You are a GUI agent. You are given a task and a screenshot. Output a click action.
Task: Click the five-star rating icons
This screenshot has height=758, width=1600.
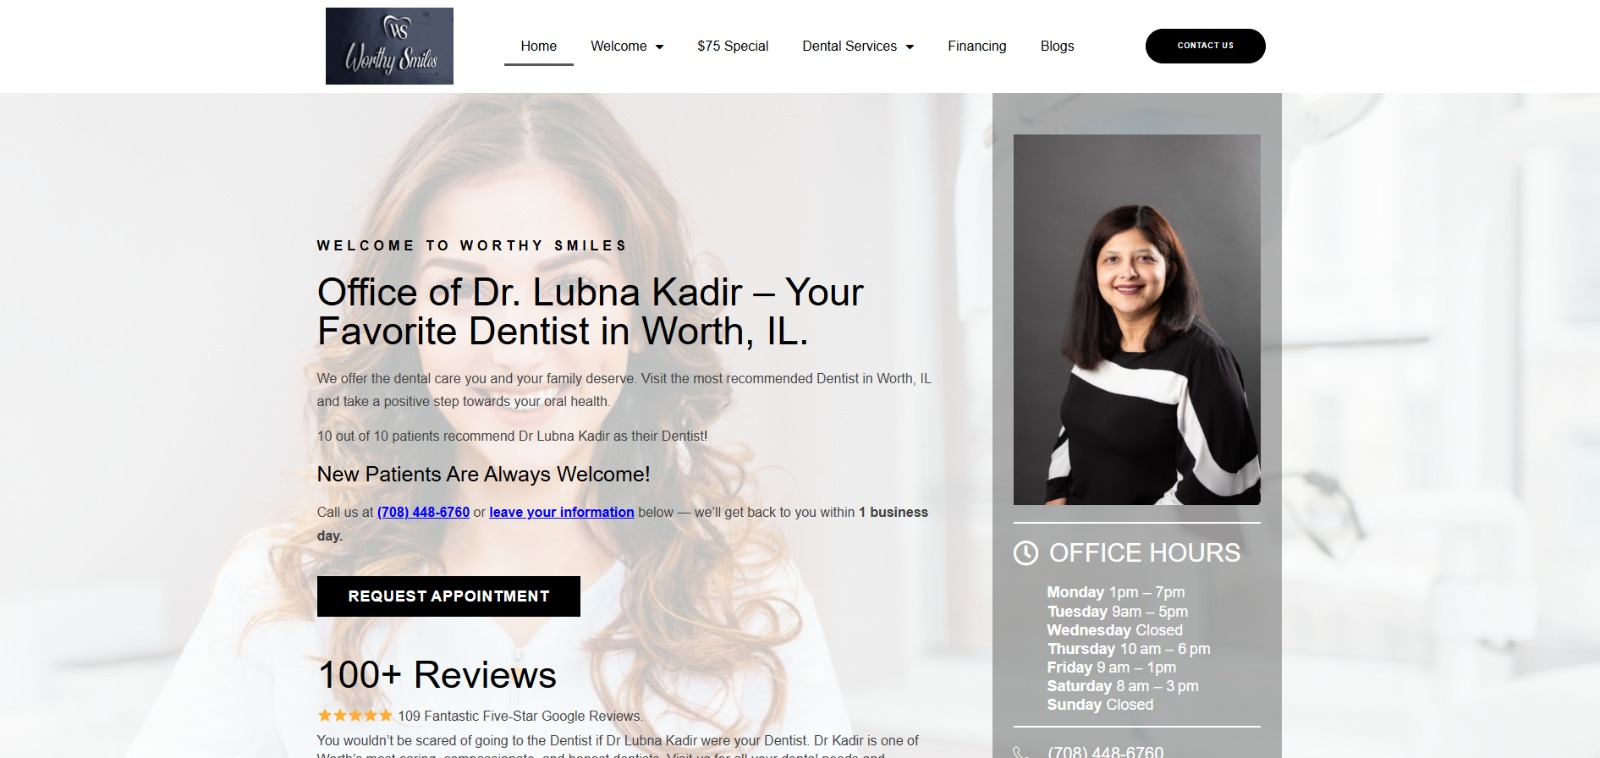(355, 716)
